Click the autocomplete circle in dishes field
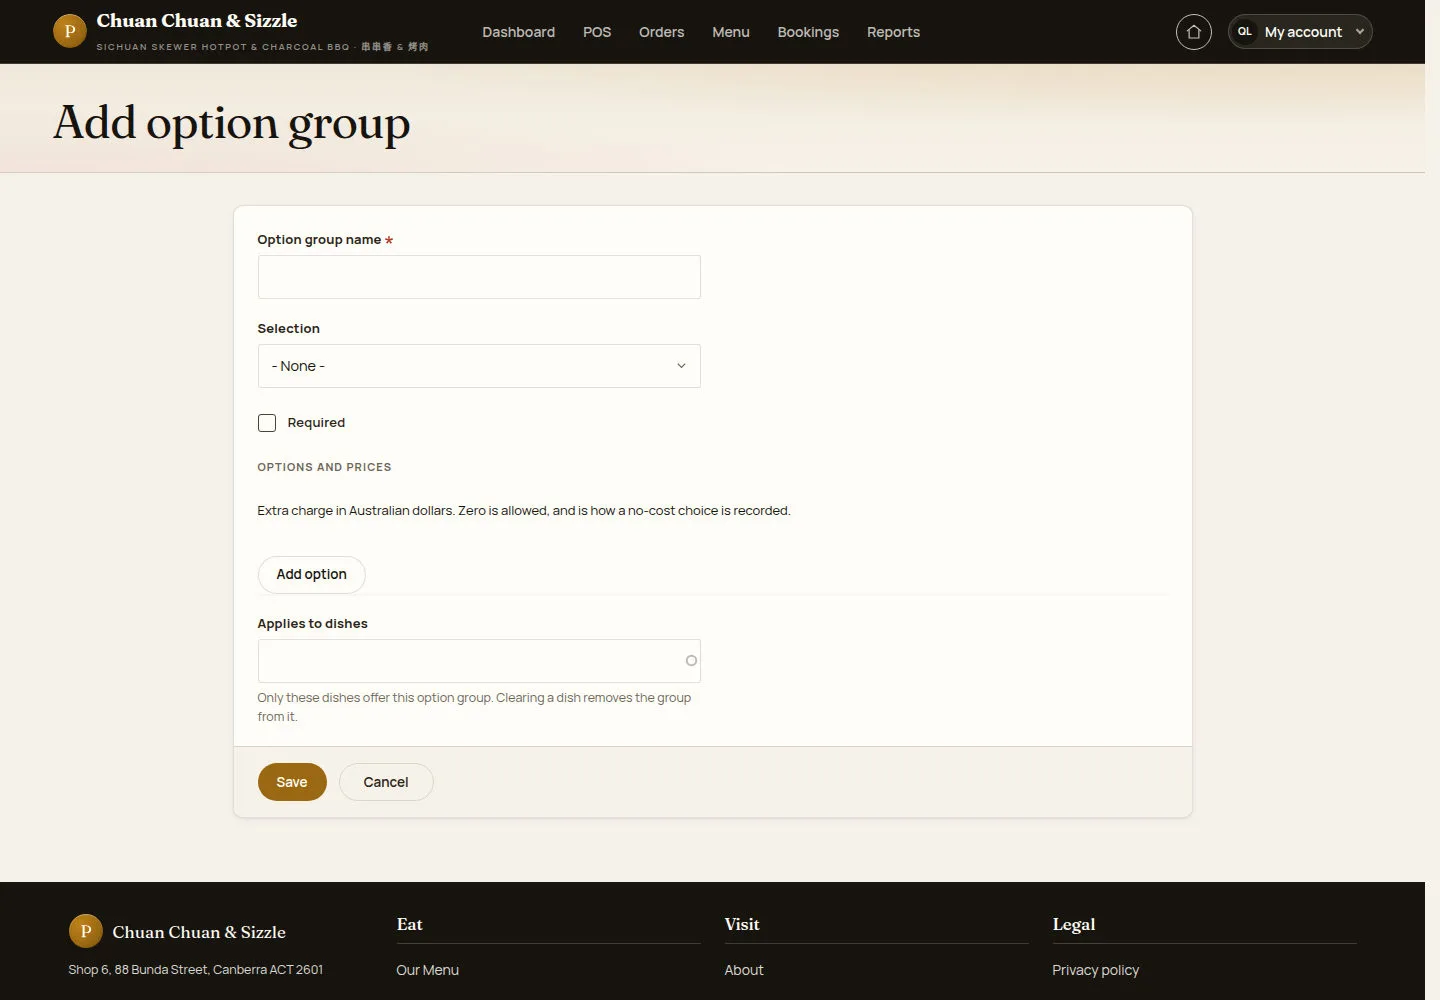Image resolution: width=1440 pixels, height=1000 pixels. pos(691,661)
